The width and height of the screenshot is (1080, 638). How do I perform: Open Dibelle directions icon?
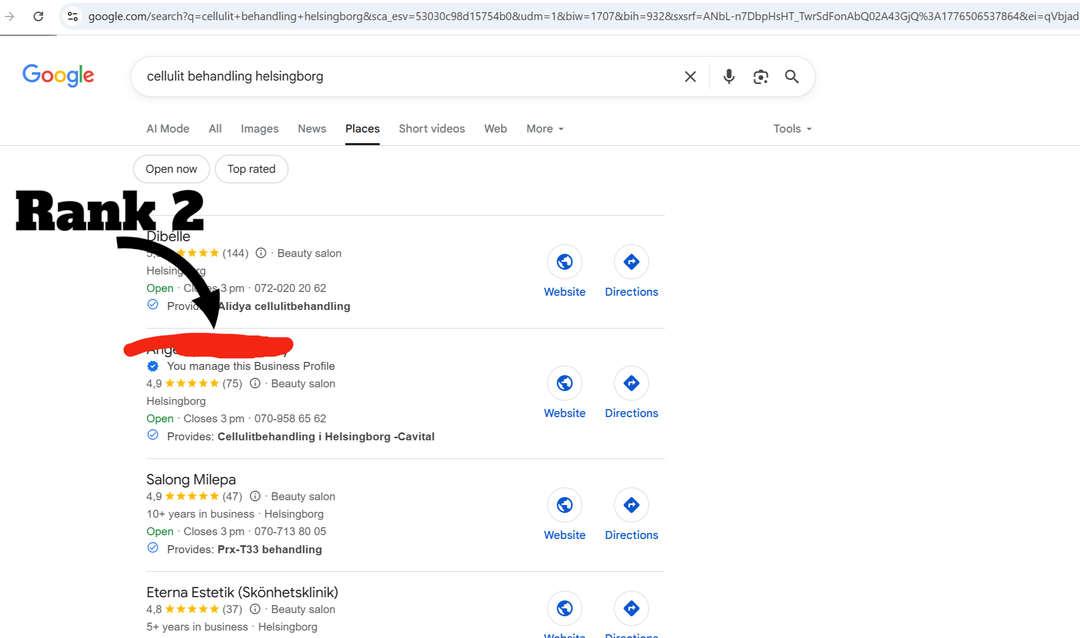(x=632, y=262)
